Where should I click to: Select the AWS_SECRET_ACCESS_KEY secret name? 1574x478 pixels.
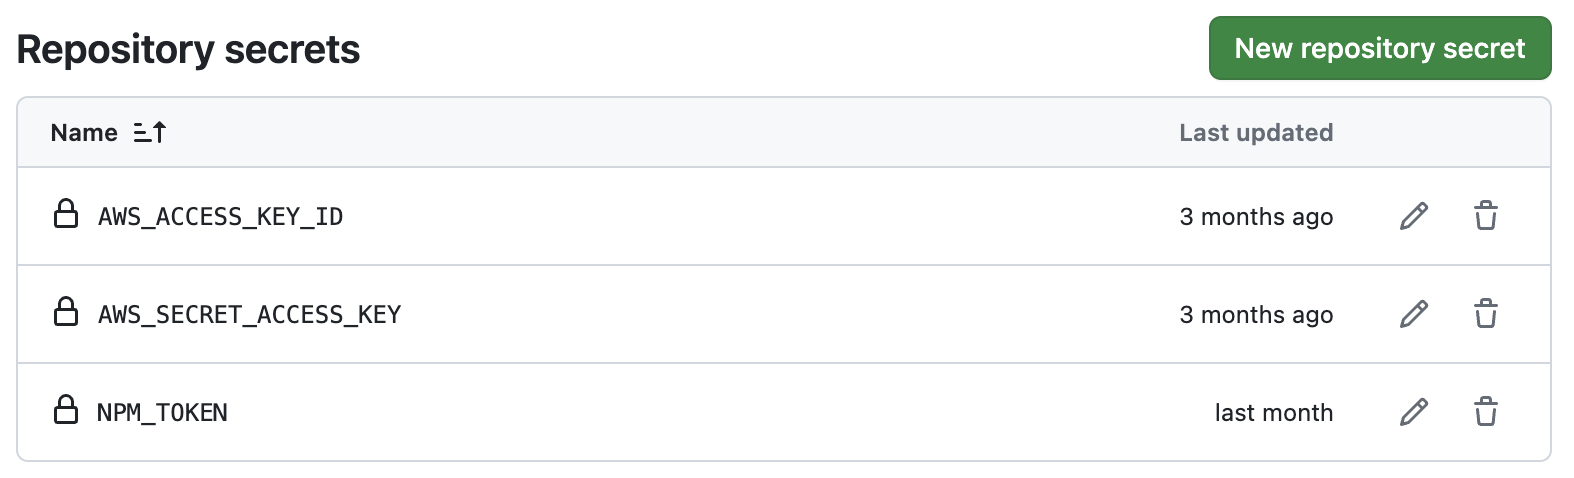tap(249, 315)
